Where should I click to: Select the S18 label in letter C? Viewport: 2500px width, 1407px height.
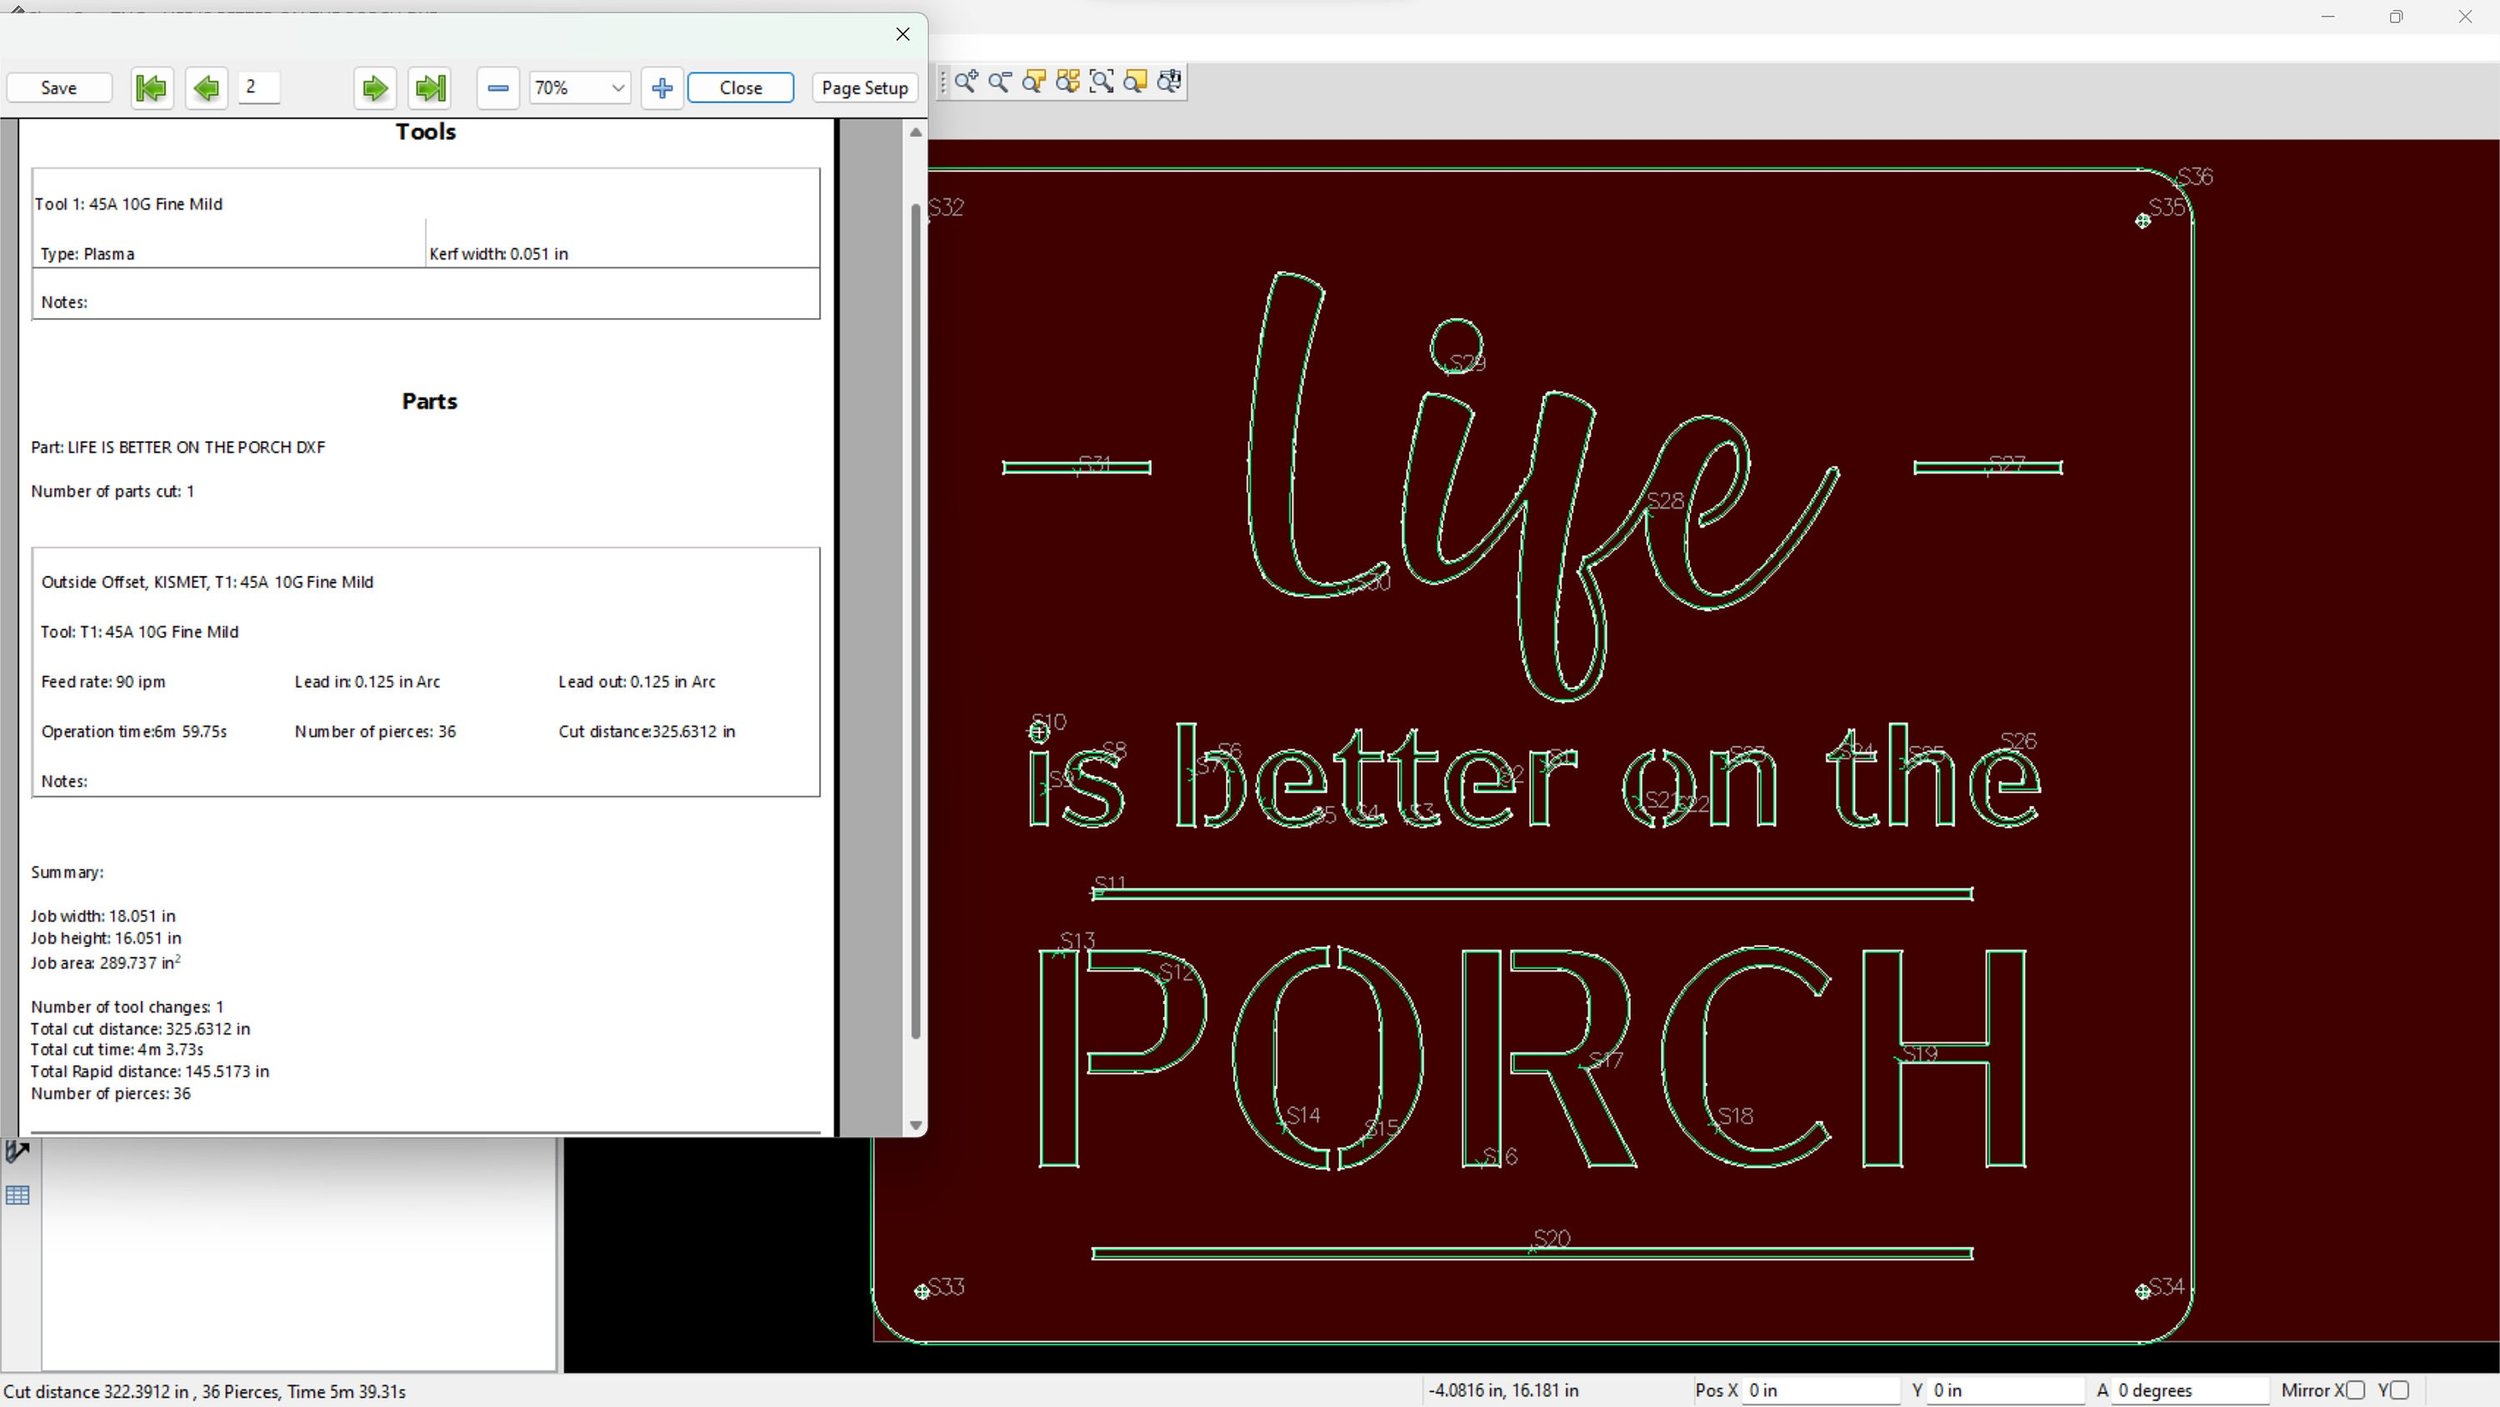(x=1736, y=1116)
